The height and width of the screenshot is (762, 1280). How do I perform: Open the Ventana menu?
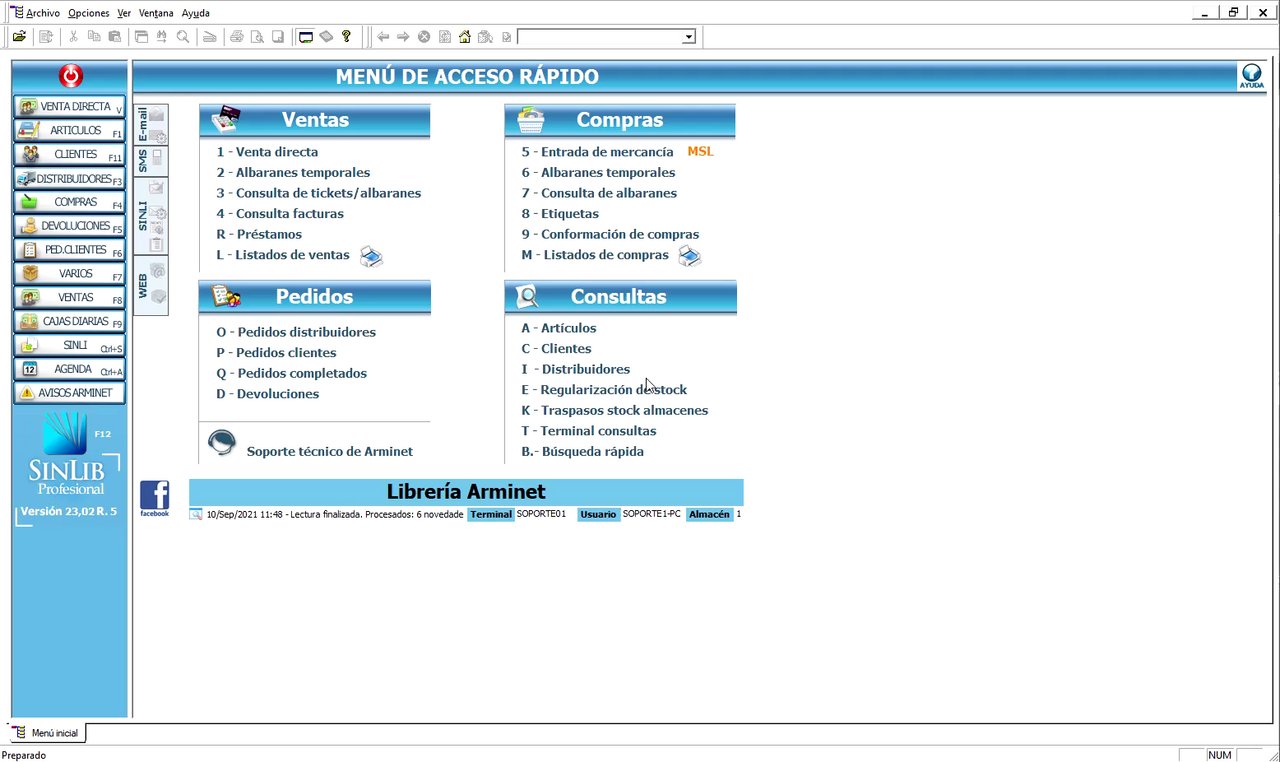(x=156, y=13)
